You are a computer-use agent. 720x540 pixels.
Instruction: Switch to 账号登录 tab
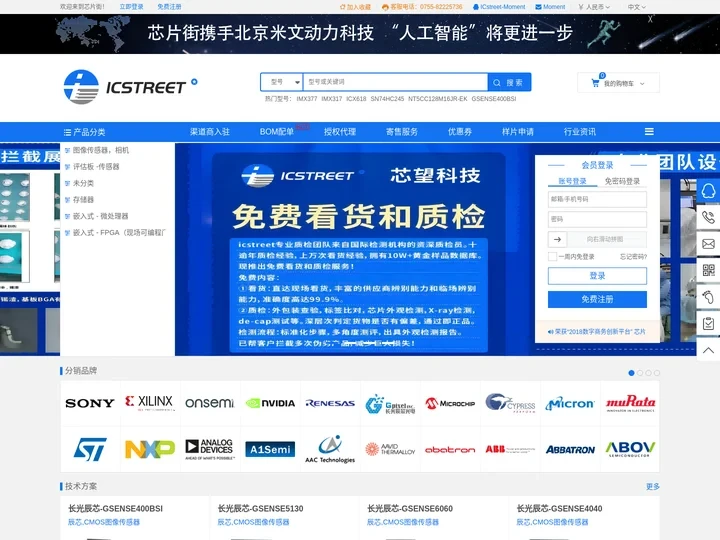(572, 181)
